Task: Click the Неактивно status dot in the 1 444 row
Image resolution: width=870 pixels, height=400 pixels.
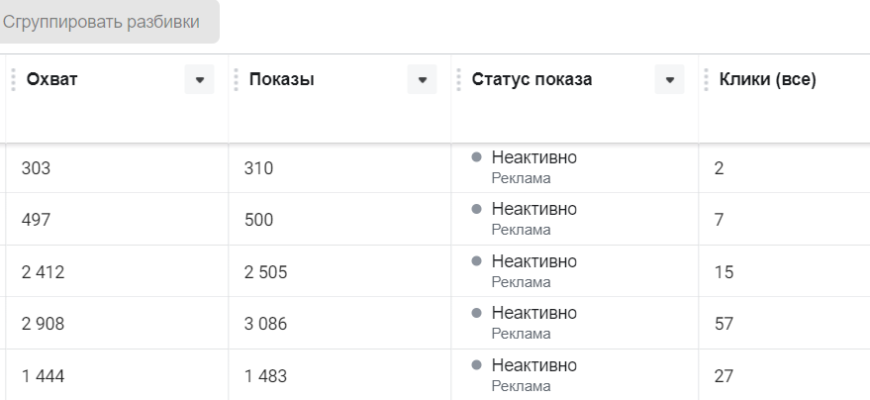Action: click(x=479, y=367)
